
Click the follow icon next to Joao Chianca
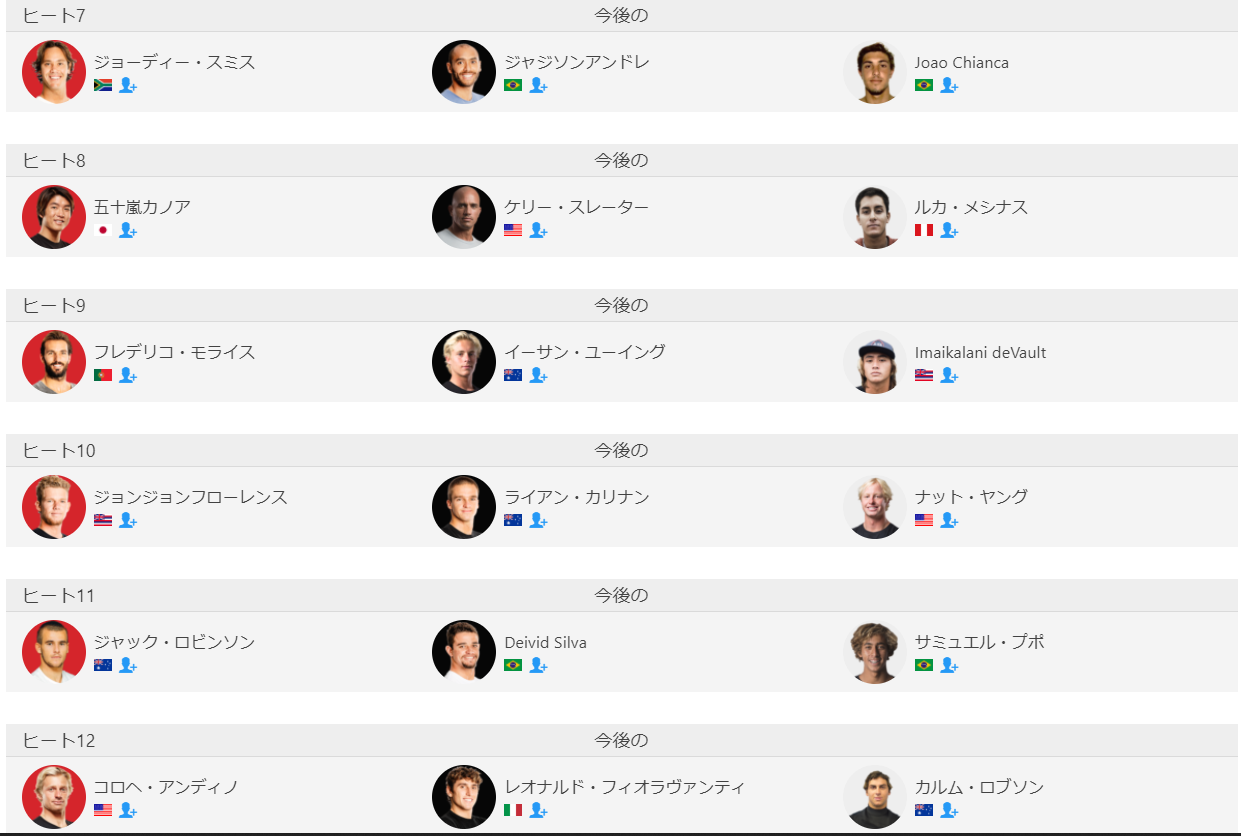pyautogui.click(x=949, y=86)
